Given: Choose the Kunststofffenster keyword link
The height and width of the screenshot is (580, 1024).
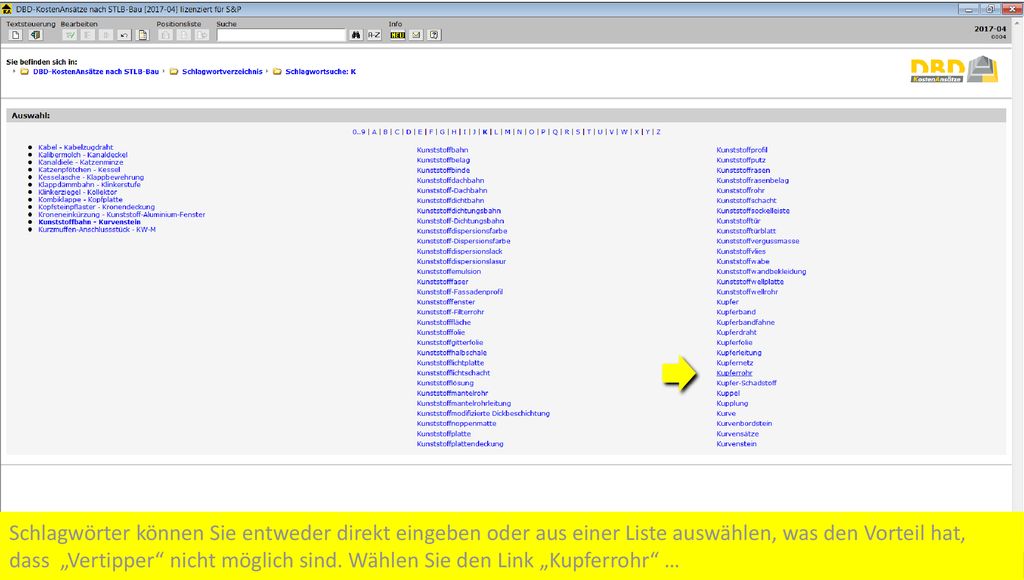Looking at the screenshot, I should [x=446, y=302].
